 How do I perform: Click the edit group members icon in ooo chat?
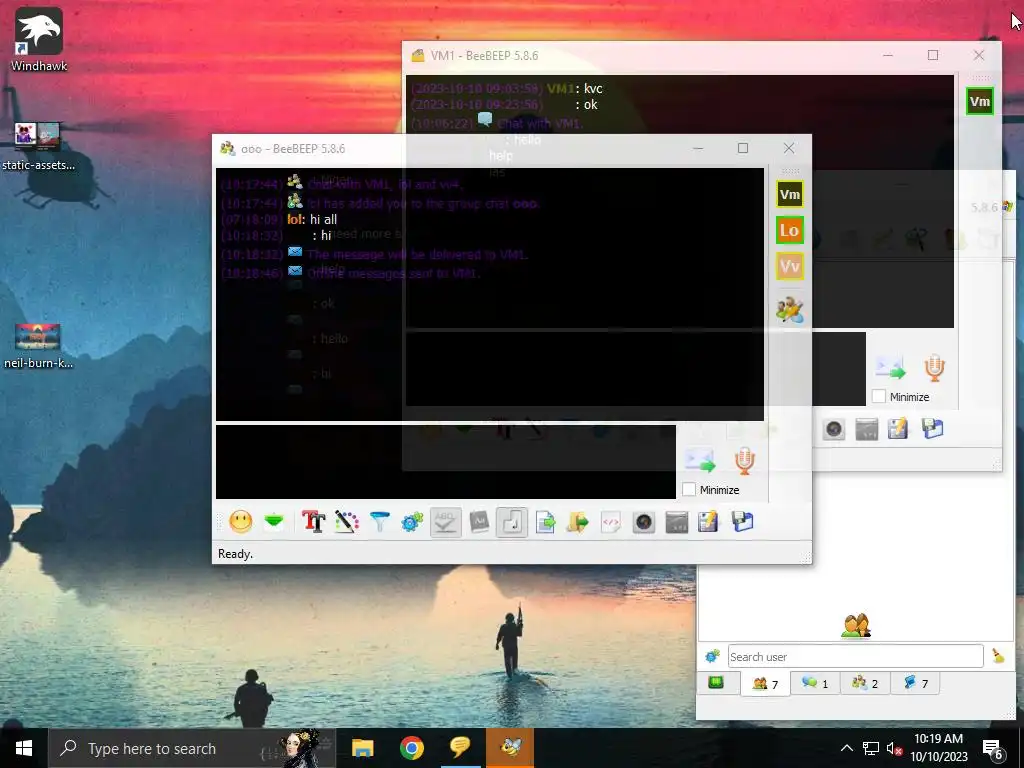pyautogui.click(x=790, y=310)
